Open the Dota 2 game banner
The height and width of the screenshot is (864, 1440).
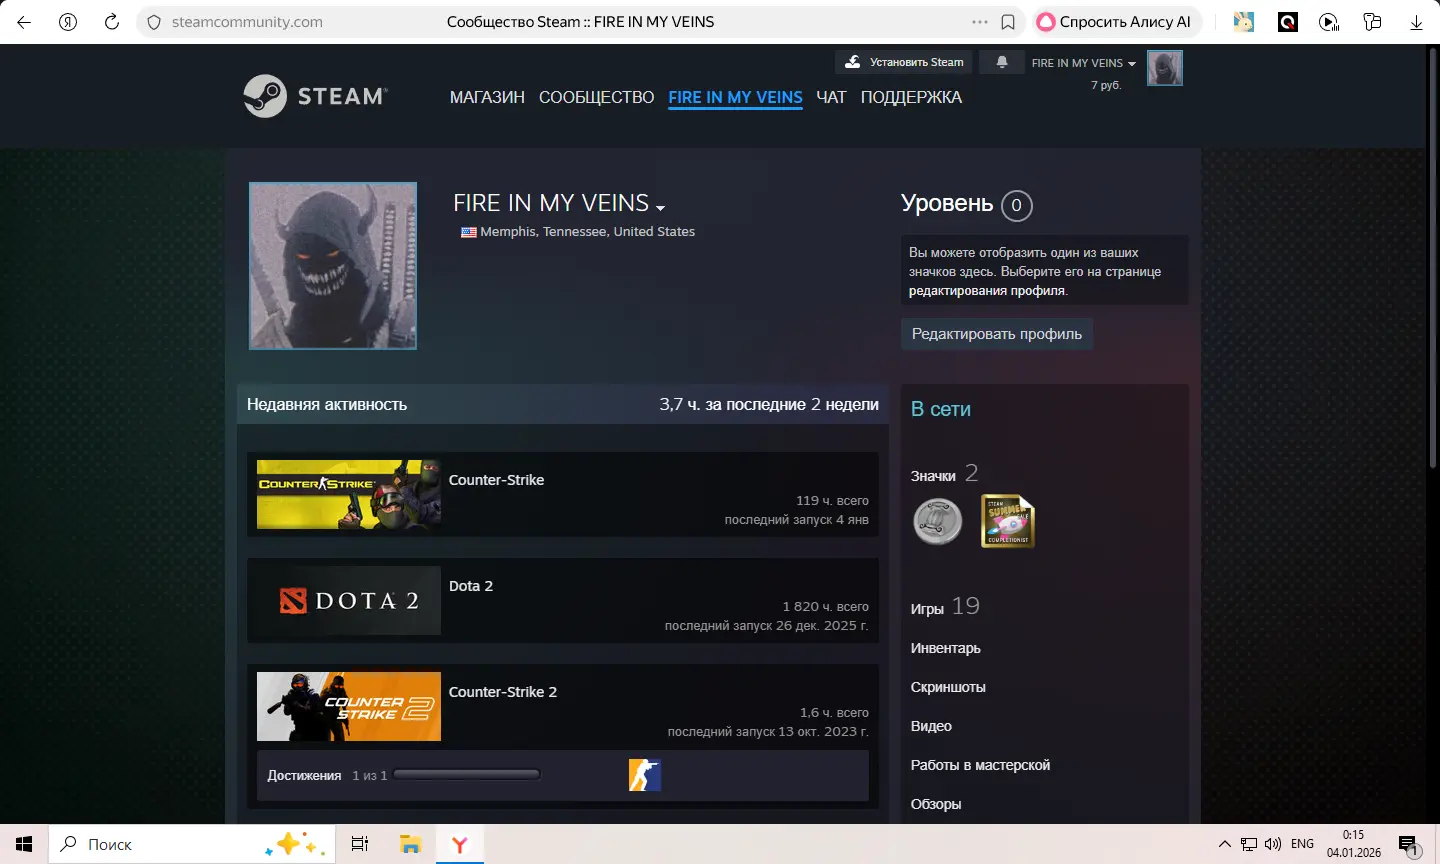349,600
